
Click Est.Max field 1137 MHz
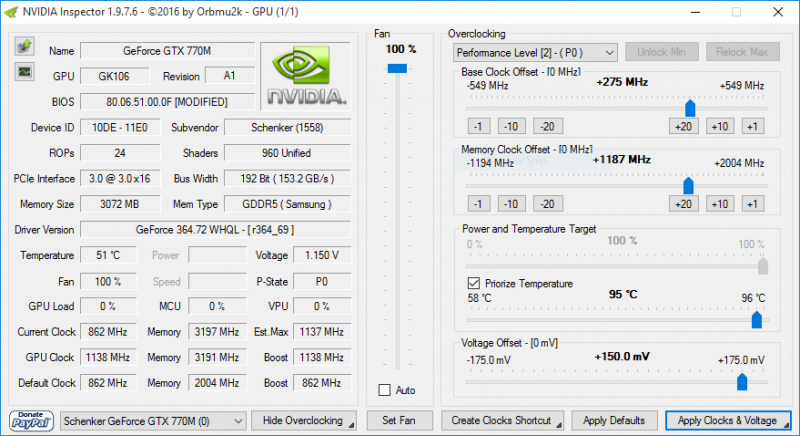coord(322,332)
